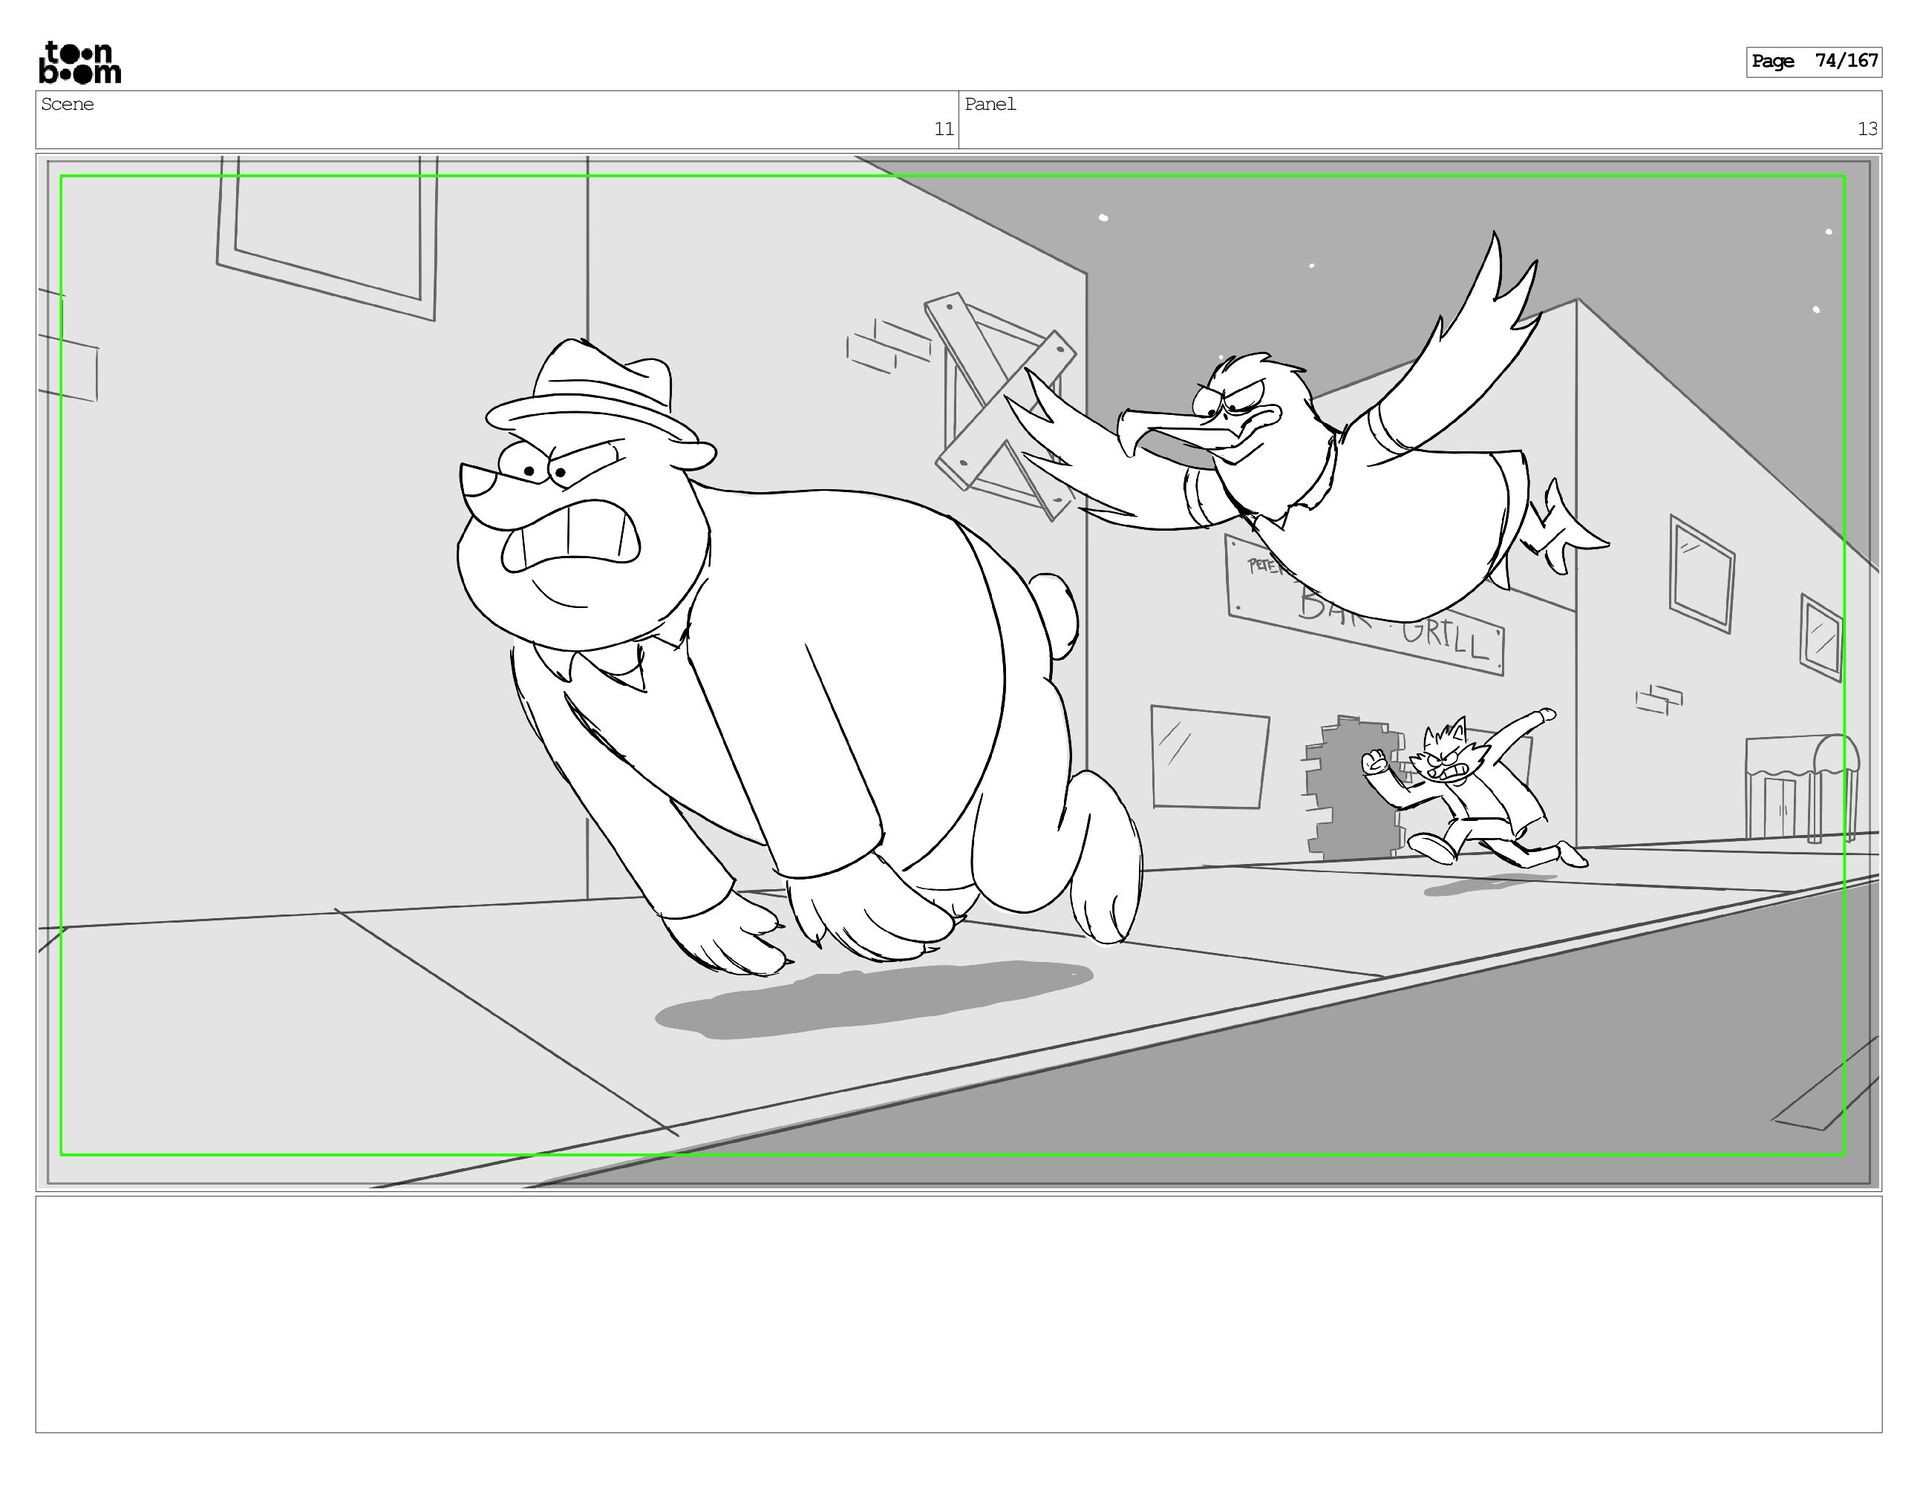Click the empty notes box below panel
This screenshot has height=1486, width=1920.
(x=958, y=1314)
